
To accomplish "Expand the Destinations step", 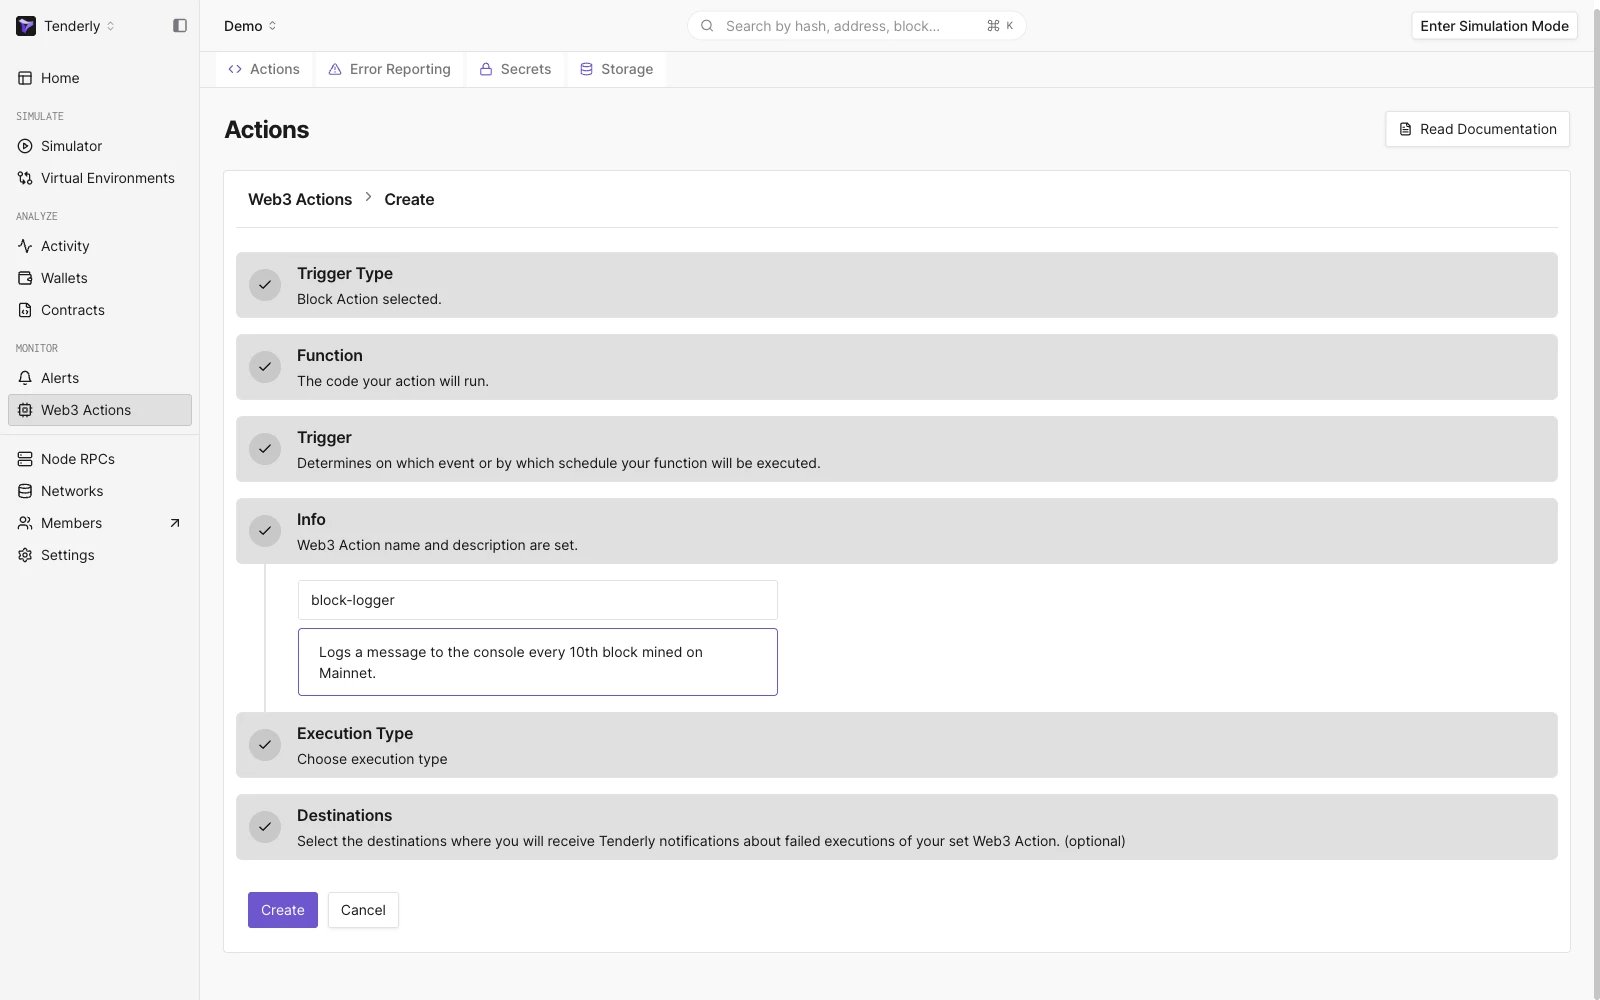I will click(896, 827).
